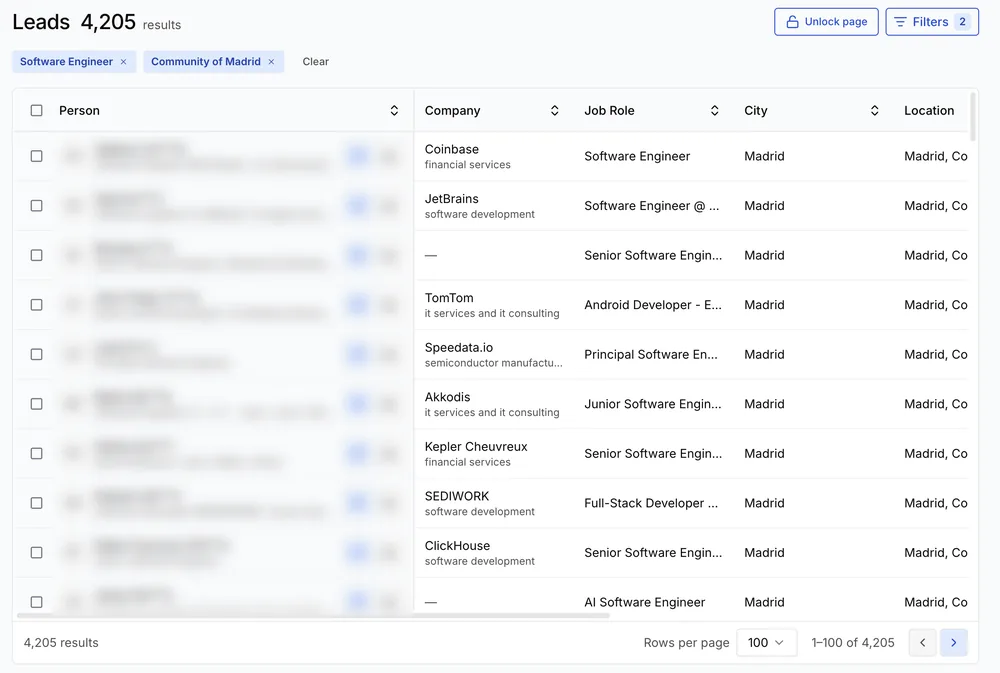Screen dimensions: 1000x673
Task: Select the SEDIWORK row checkbox
Action: [x=36, y=503]
